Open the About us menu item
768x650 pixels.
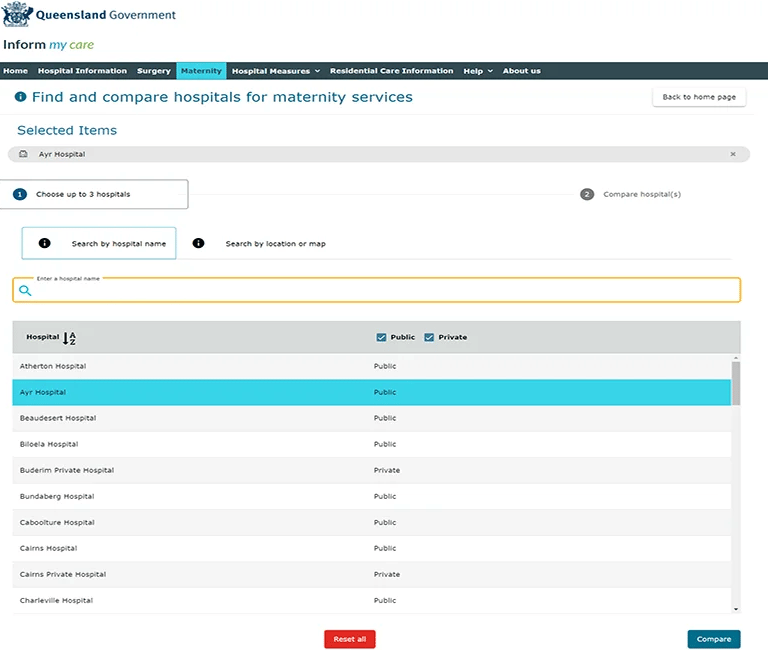click(x=522, y=71)
